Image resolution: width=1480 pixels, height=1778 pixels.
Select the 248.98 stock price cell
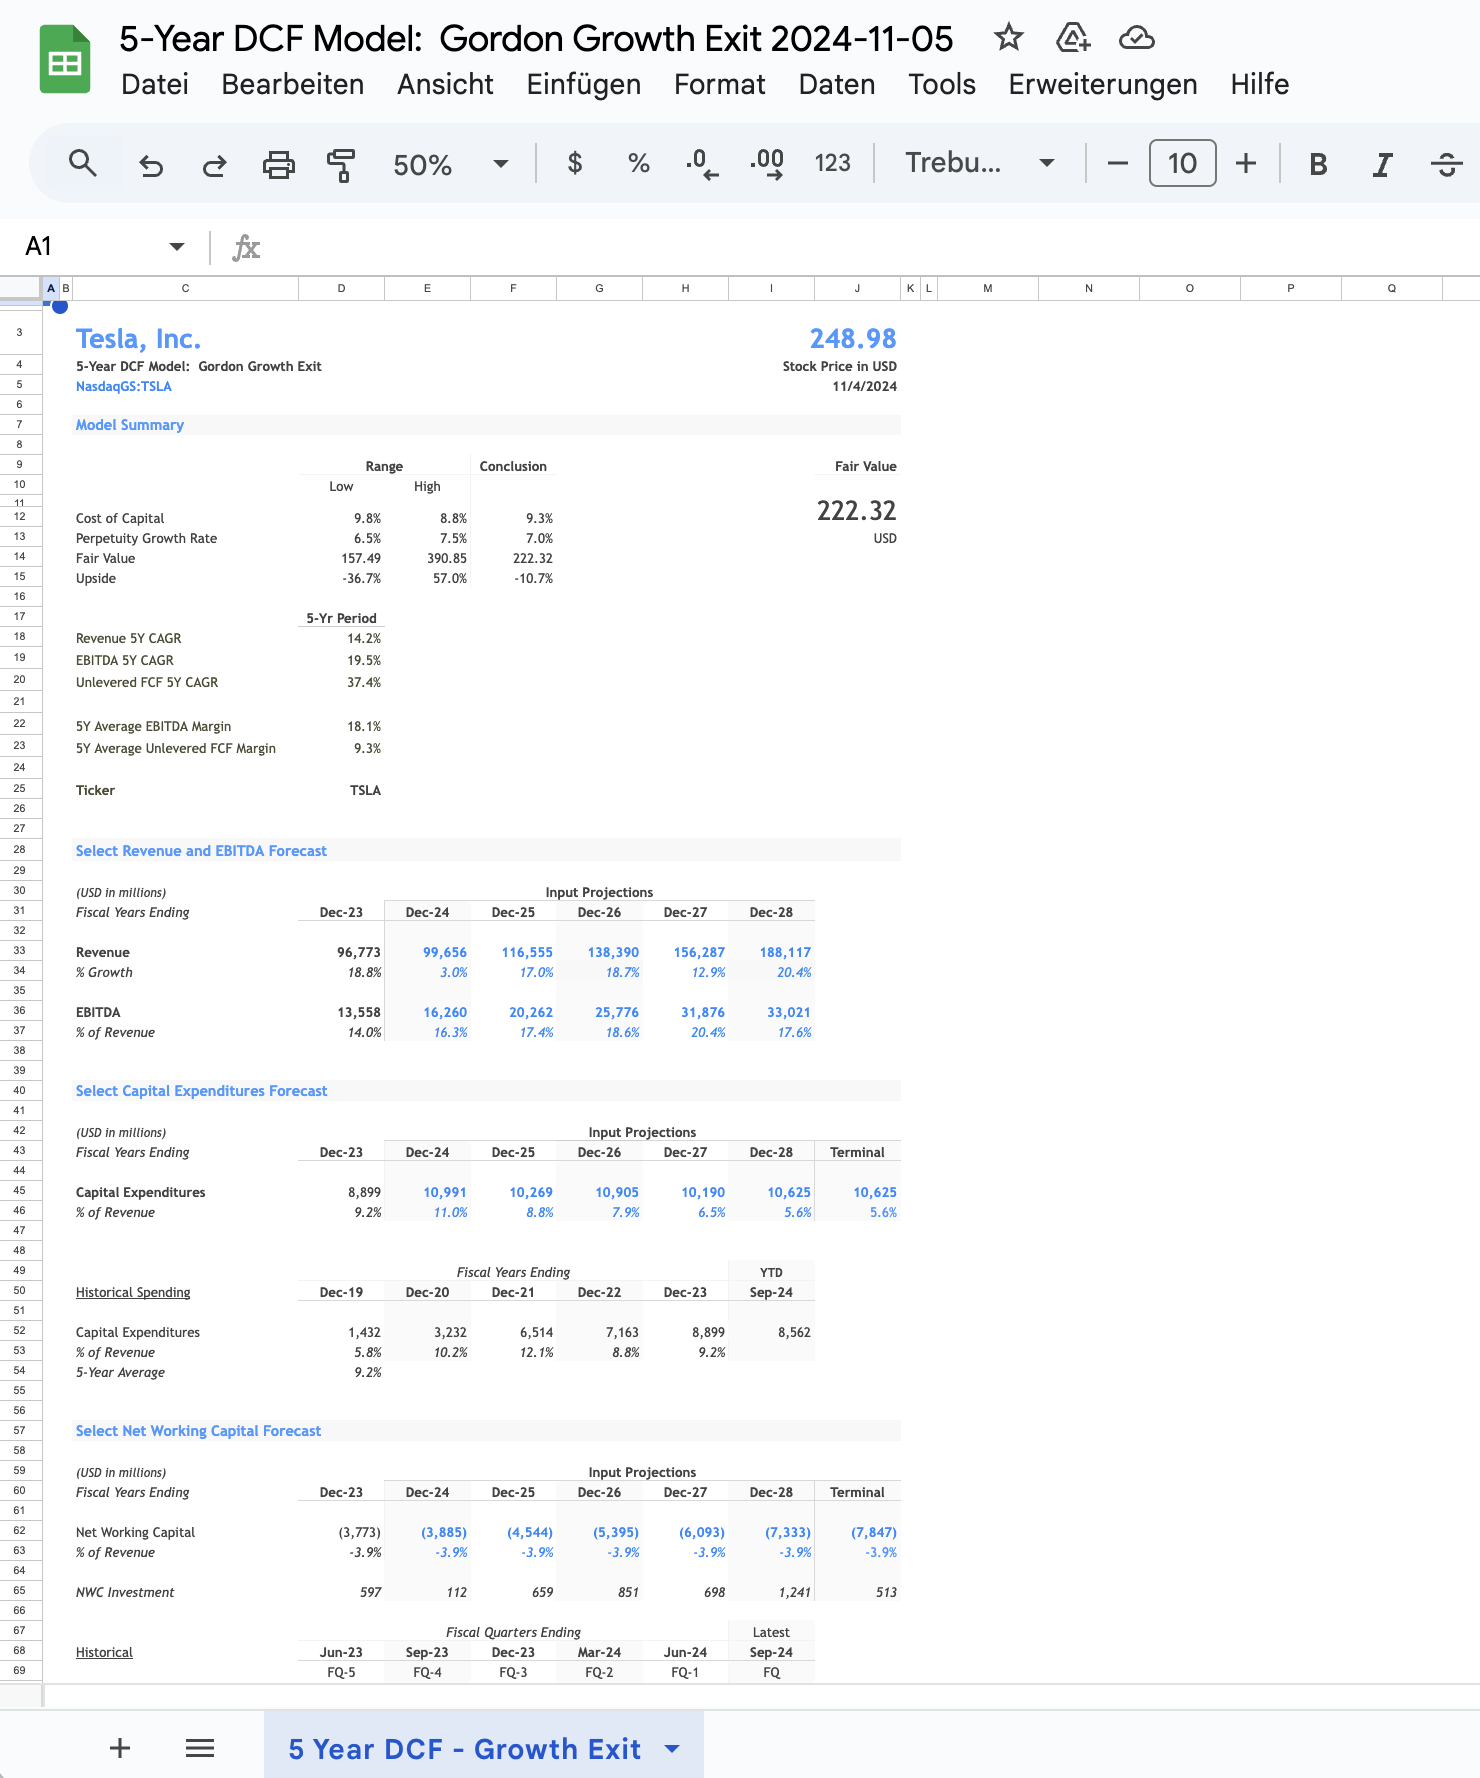tap(853, 339)
